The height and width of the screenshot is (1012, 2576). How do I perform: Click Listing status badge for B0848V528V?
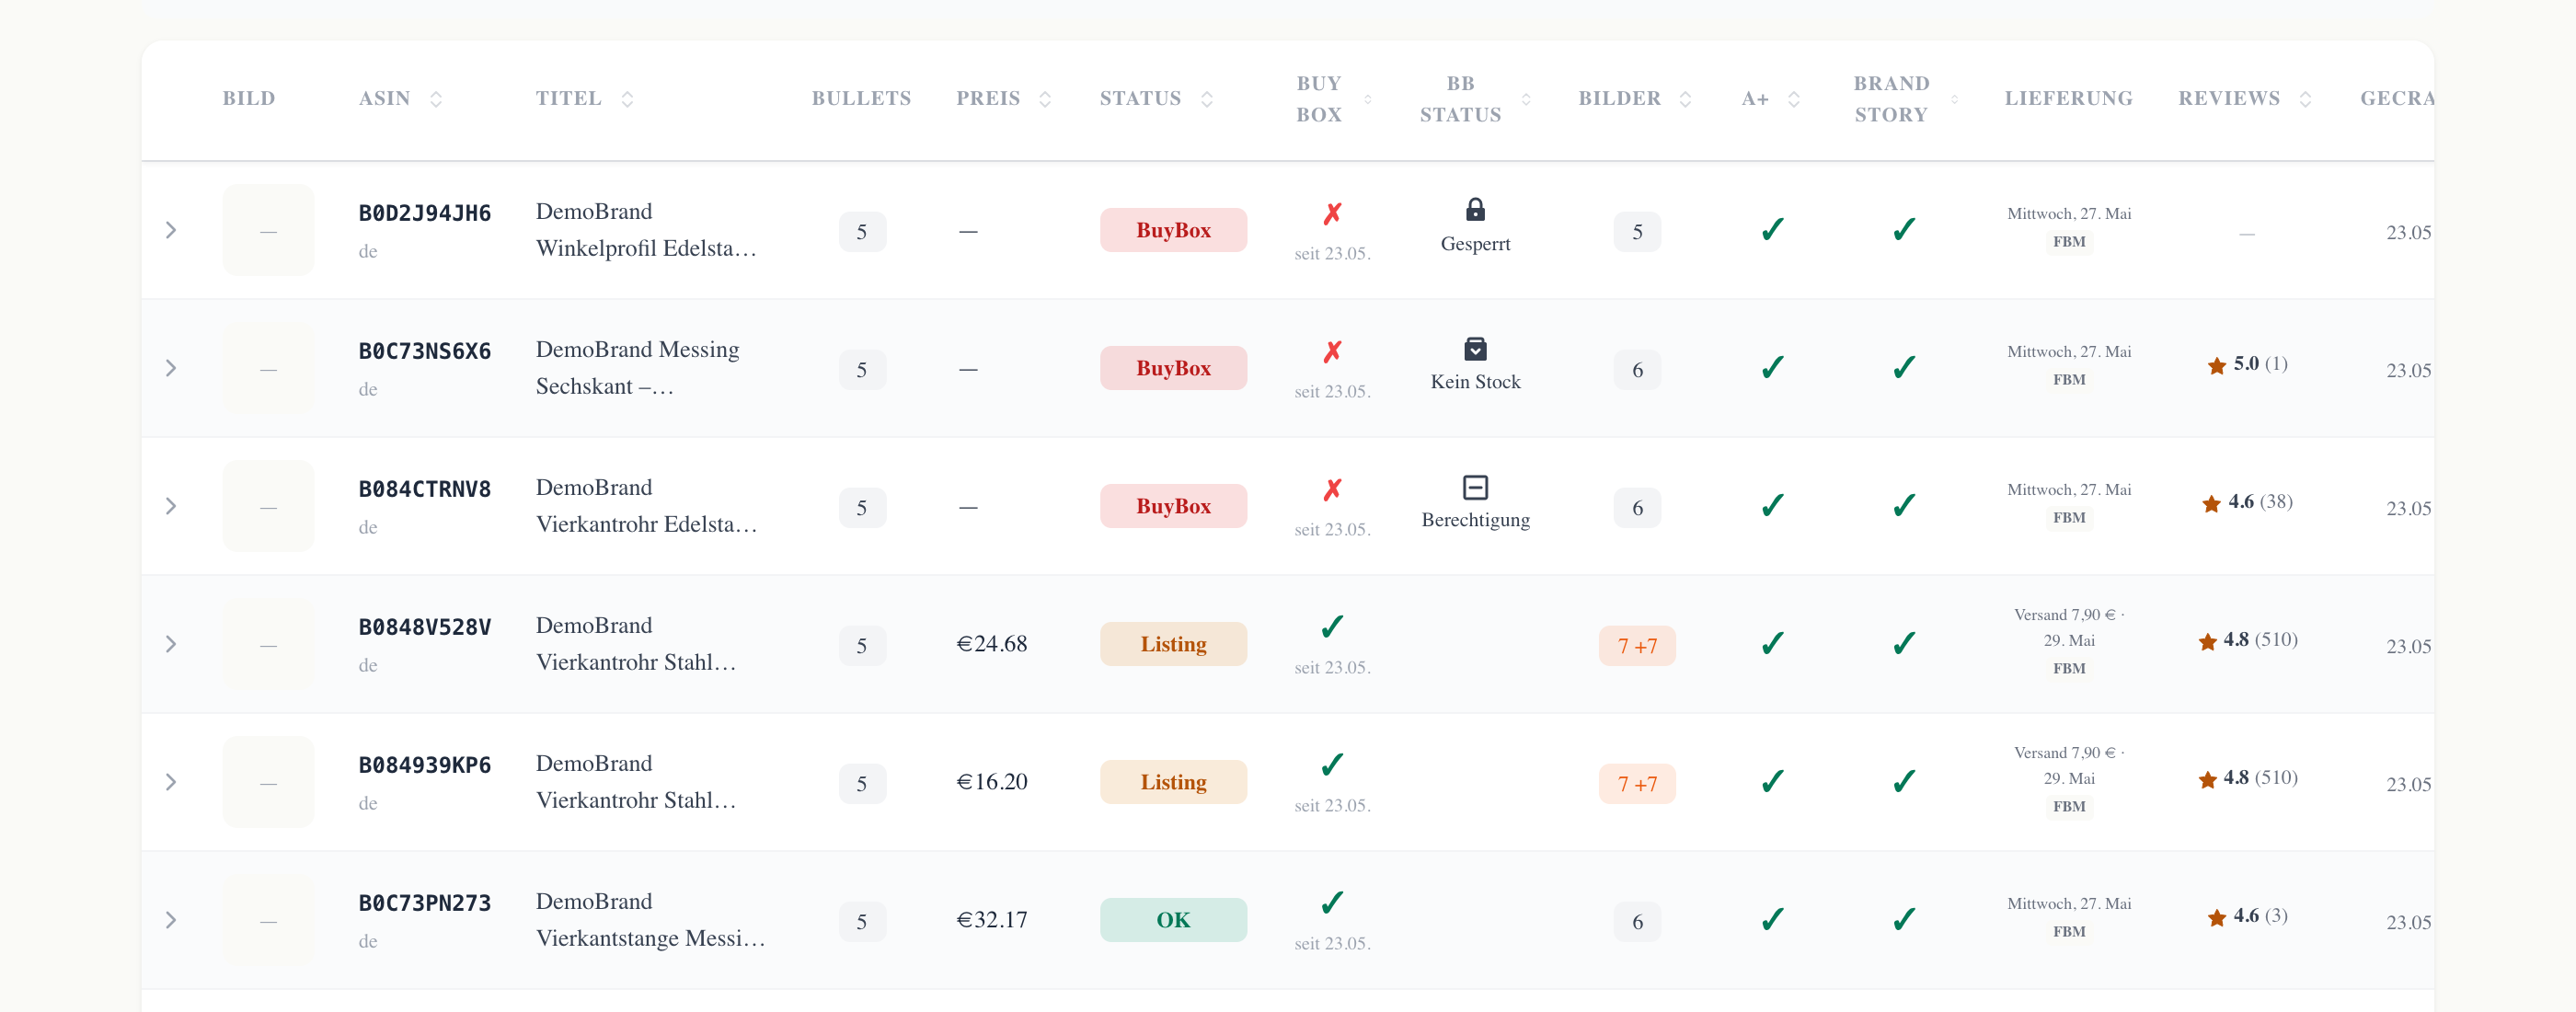[x=1173, y=644]
